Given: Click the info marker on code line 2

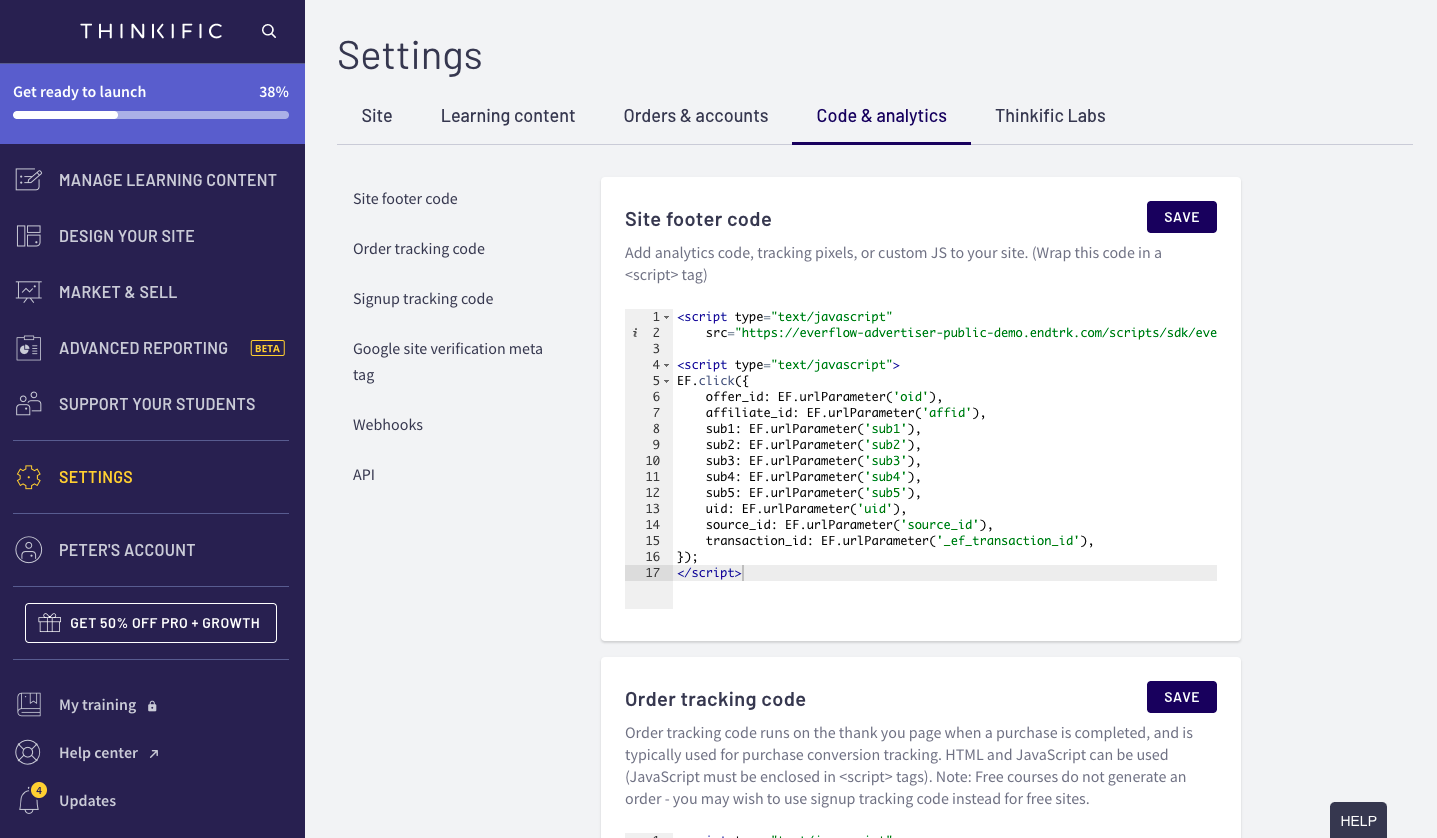Looking at the screenshot, I should click(635, 333).
